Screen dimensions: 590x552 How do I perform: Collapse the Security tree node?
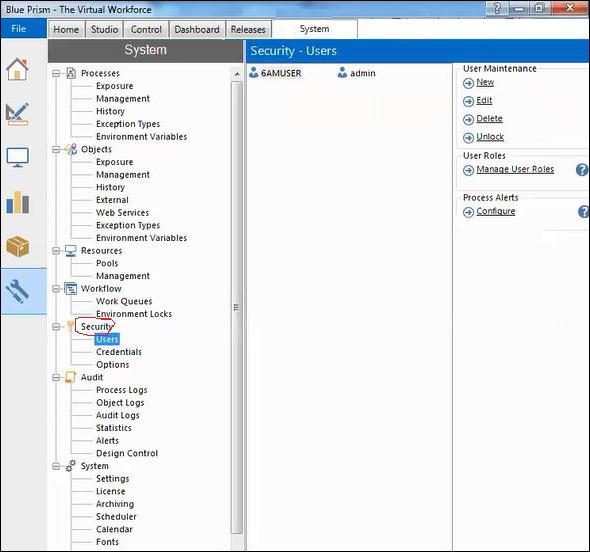coord(56,327)
